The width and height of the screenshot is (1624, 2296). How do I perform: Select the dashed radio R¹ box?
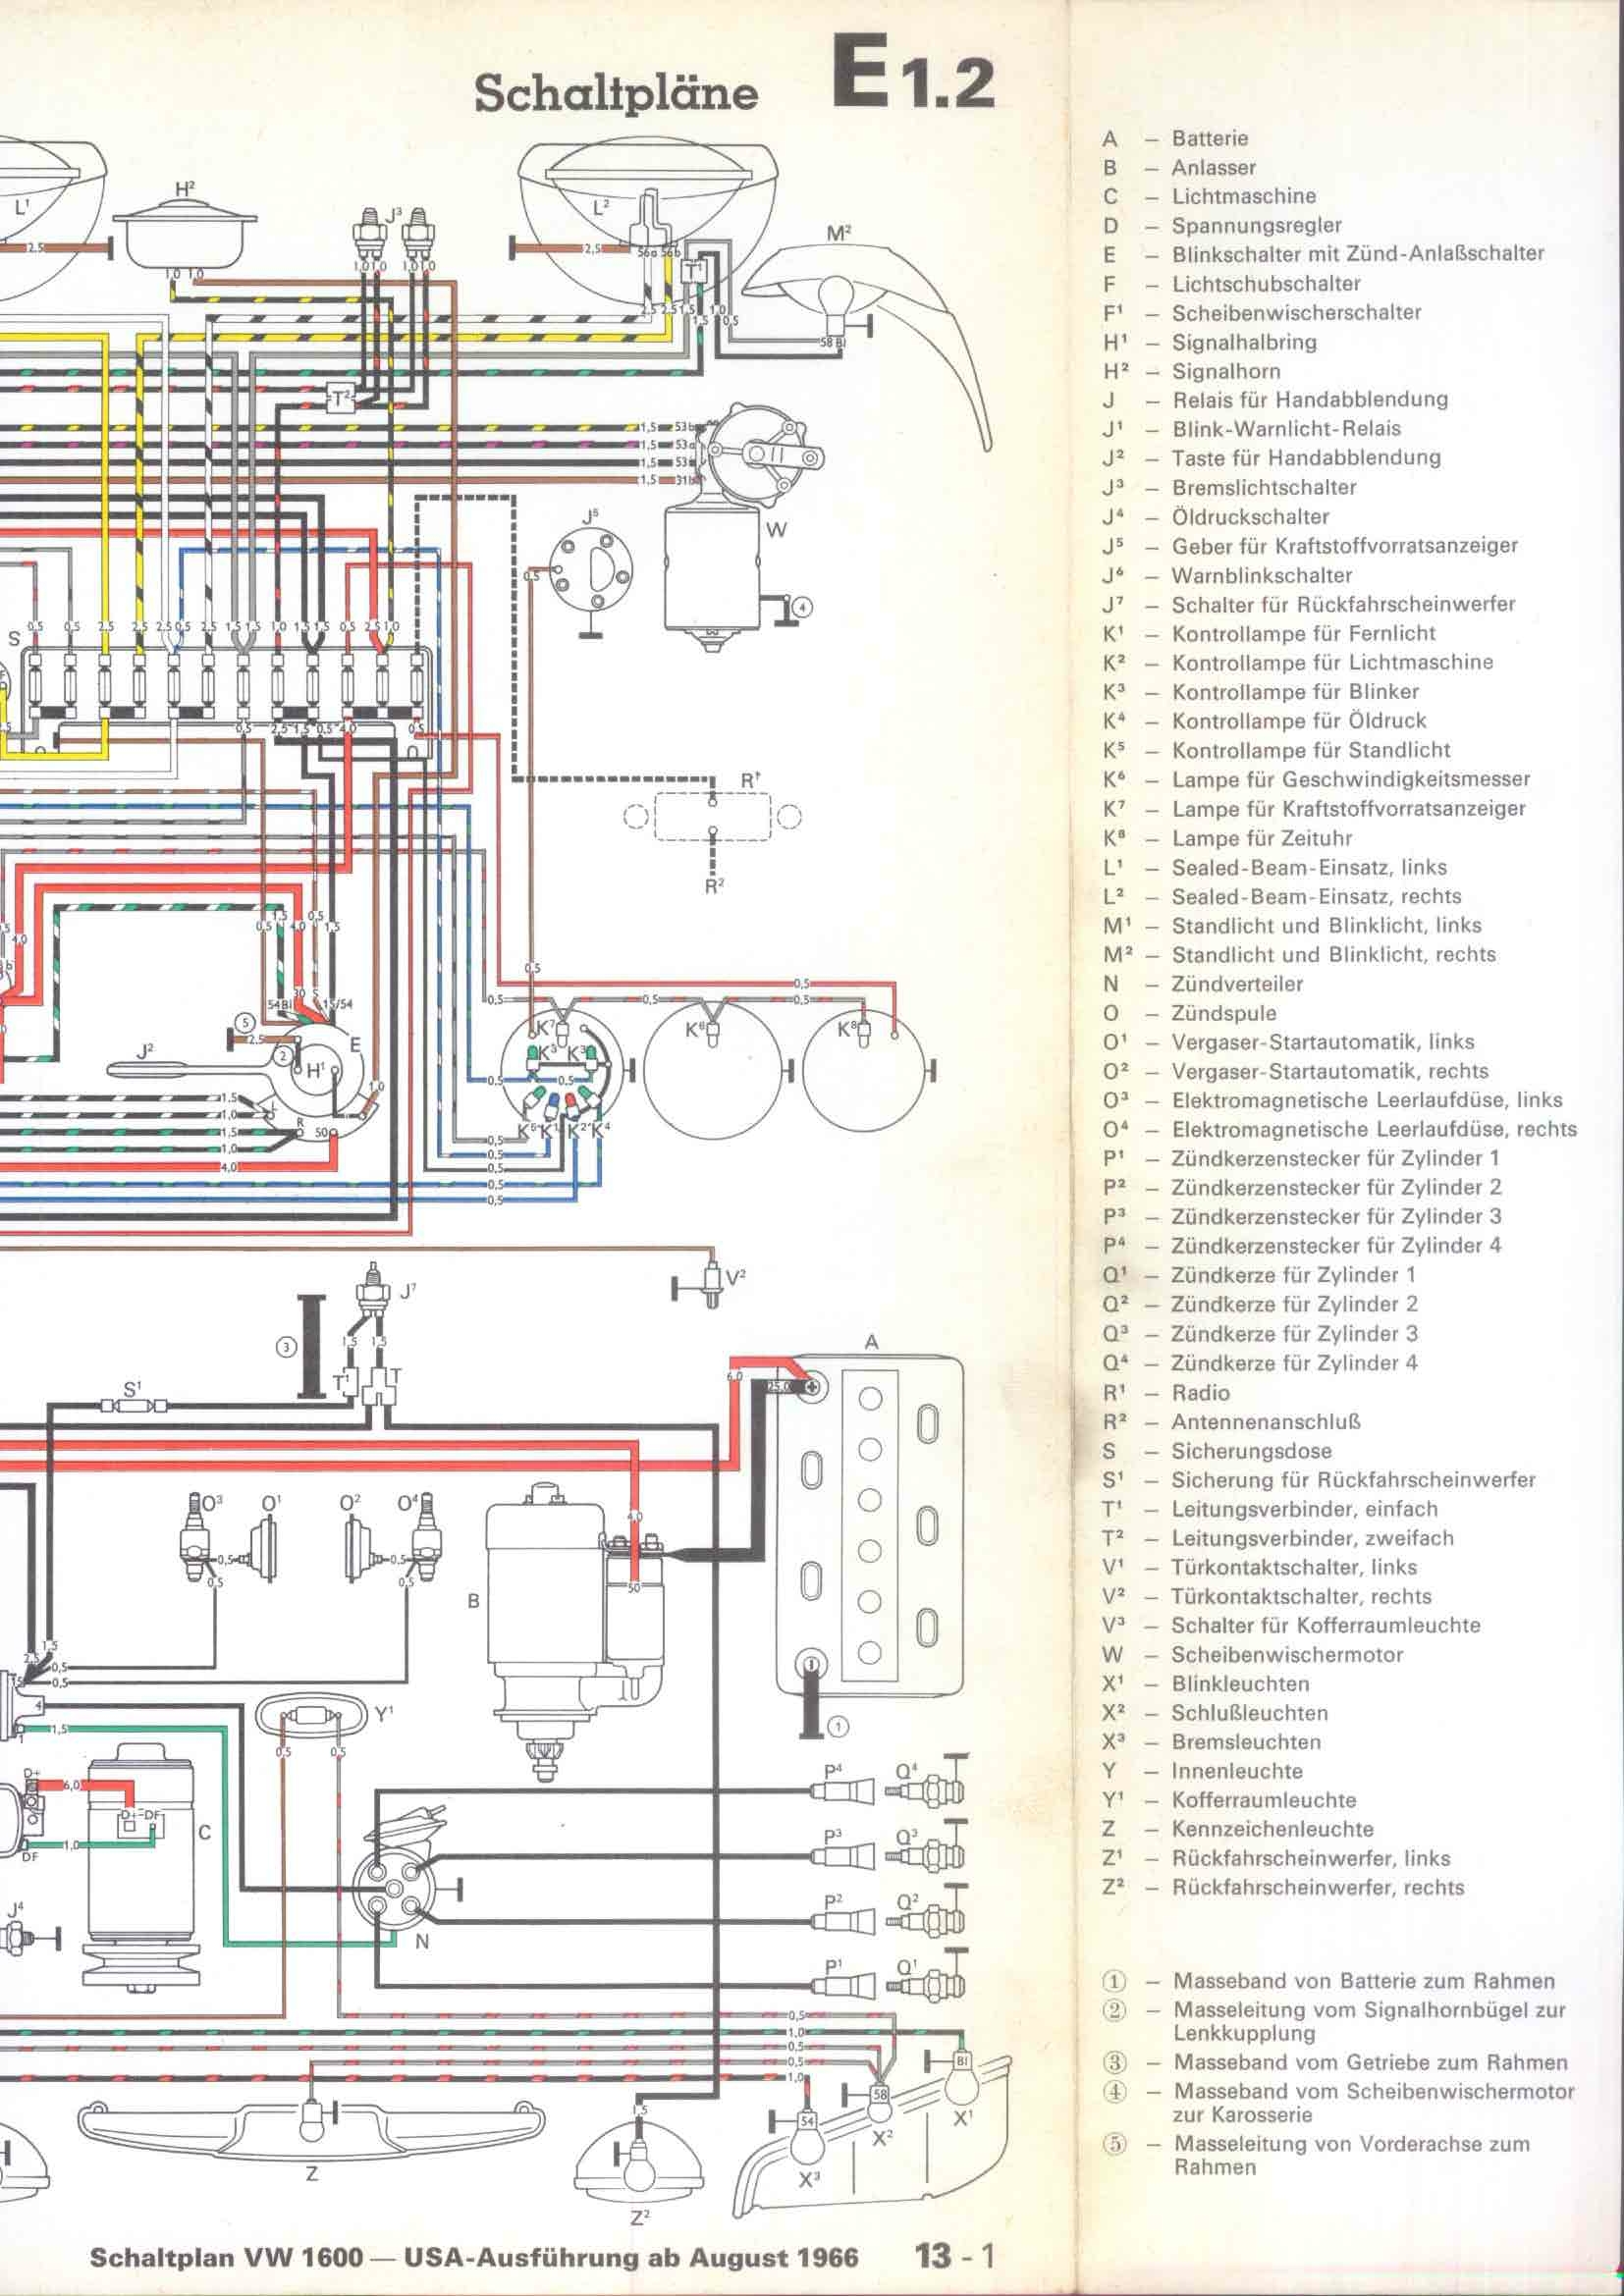(x=712, y=817)
